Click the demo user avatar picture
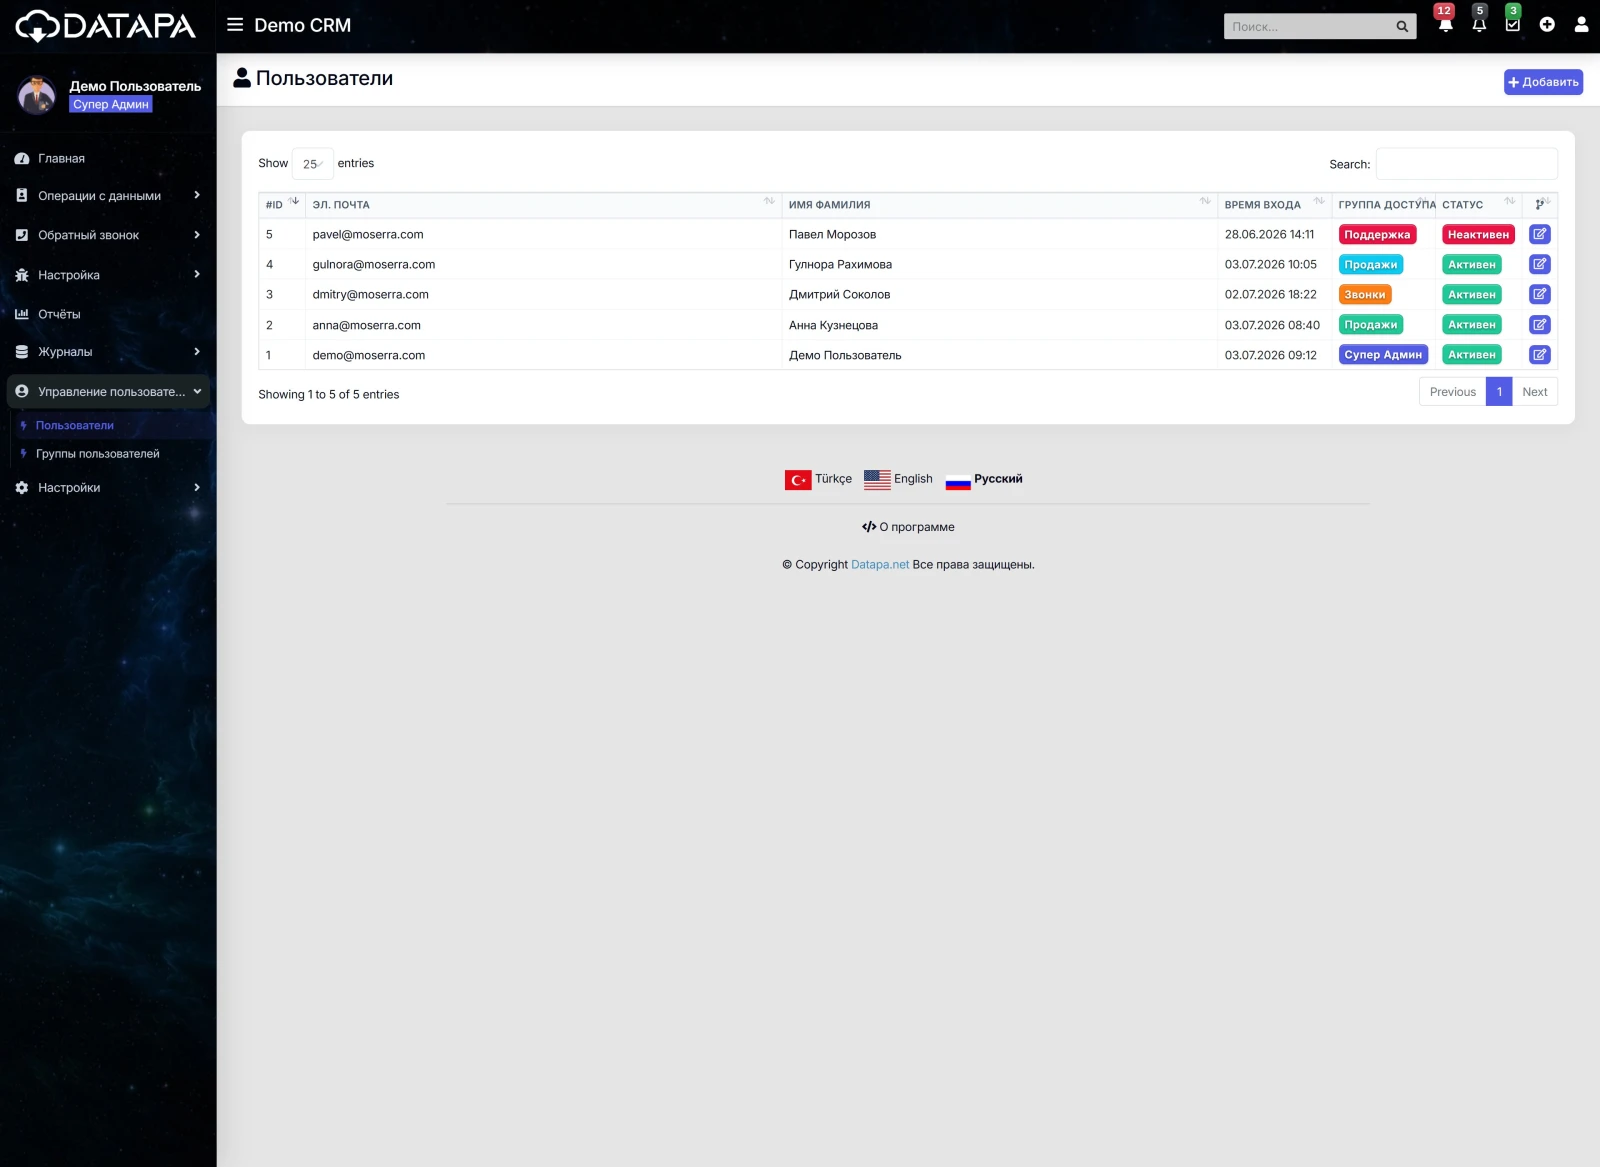The height and width of the screenshot is (1167, 1600). tap(37, 95)
